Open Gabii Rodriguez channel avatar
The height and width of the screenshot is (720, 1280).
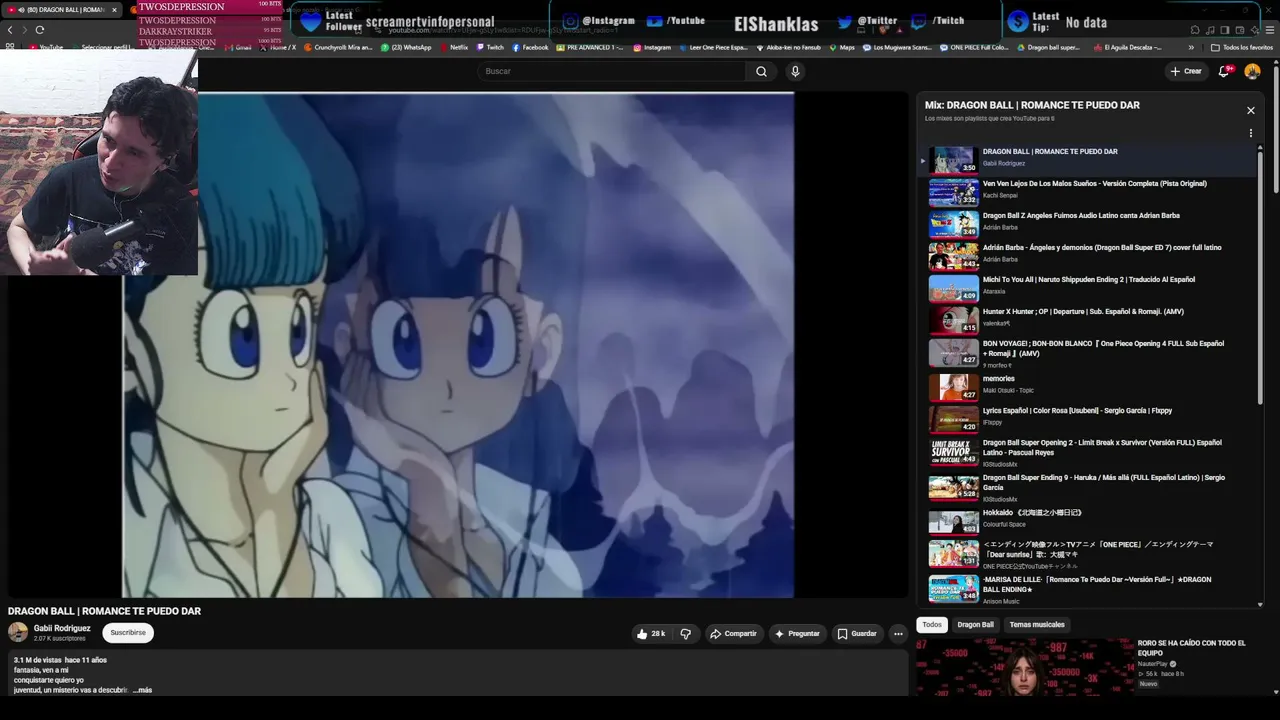tap(18, 632)
